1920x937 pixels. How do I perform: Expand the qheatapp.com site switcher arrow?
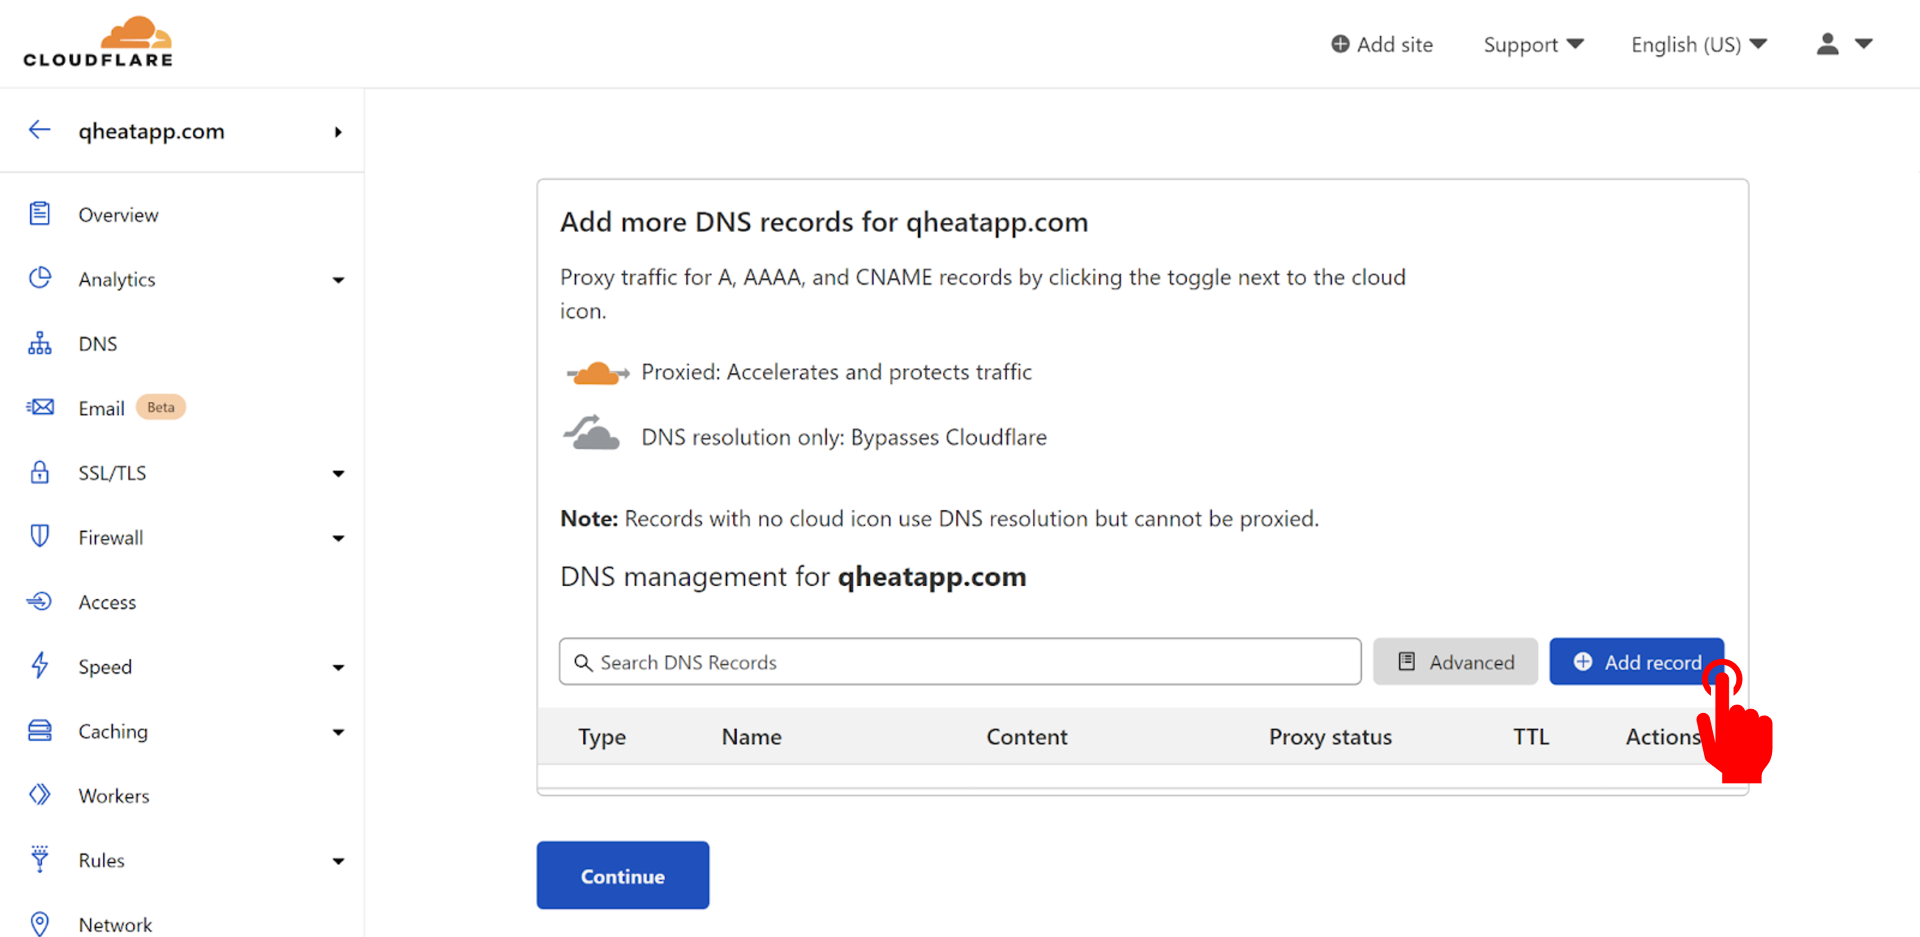click(338, 132)
